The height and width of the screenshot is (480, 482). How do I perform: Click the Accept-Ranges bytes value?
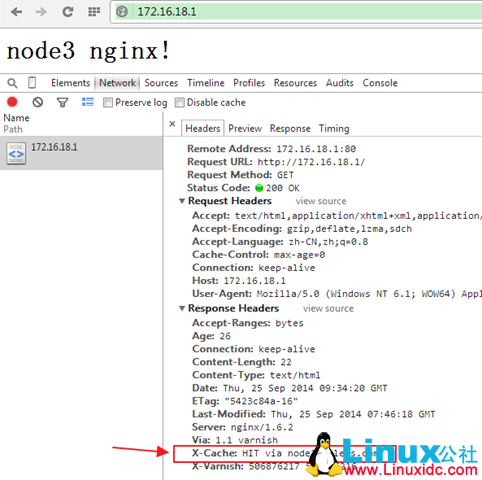[x=289, y=323]
